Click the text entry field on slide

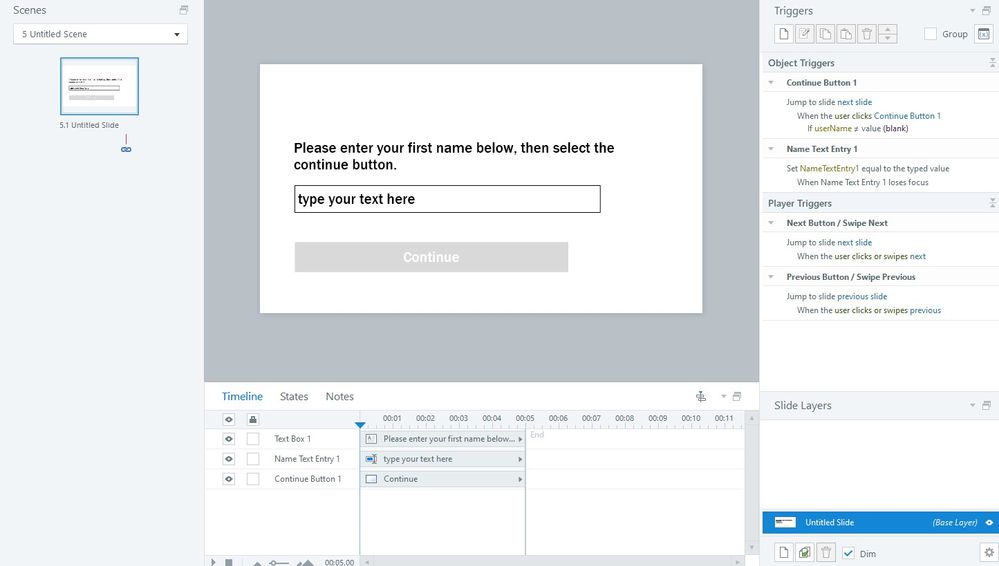(x=447, y=199)
